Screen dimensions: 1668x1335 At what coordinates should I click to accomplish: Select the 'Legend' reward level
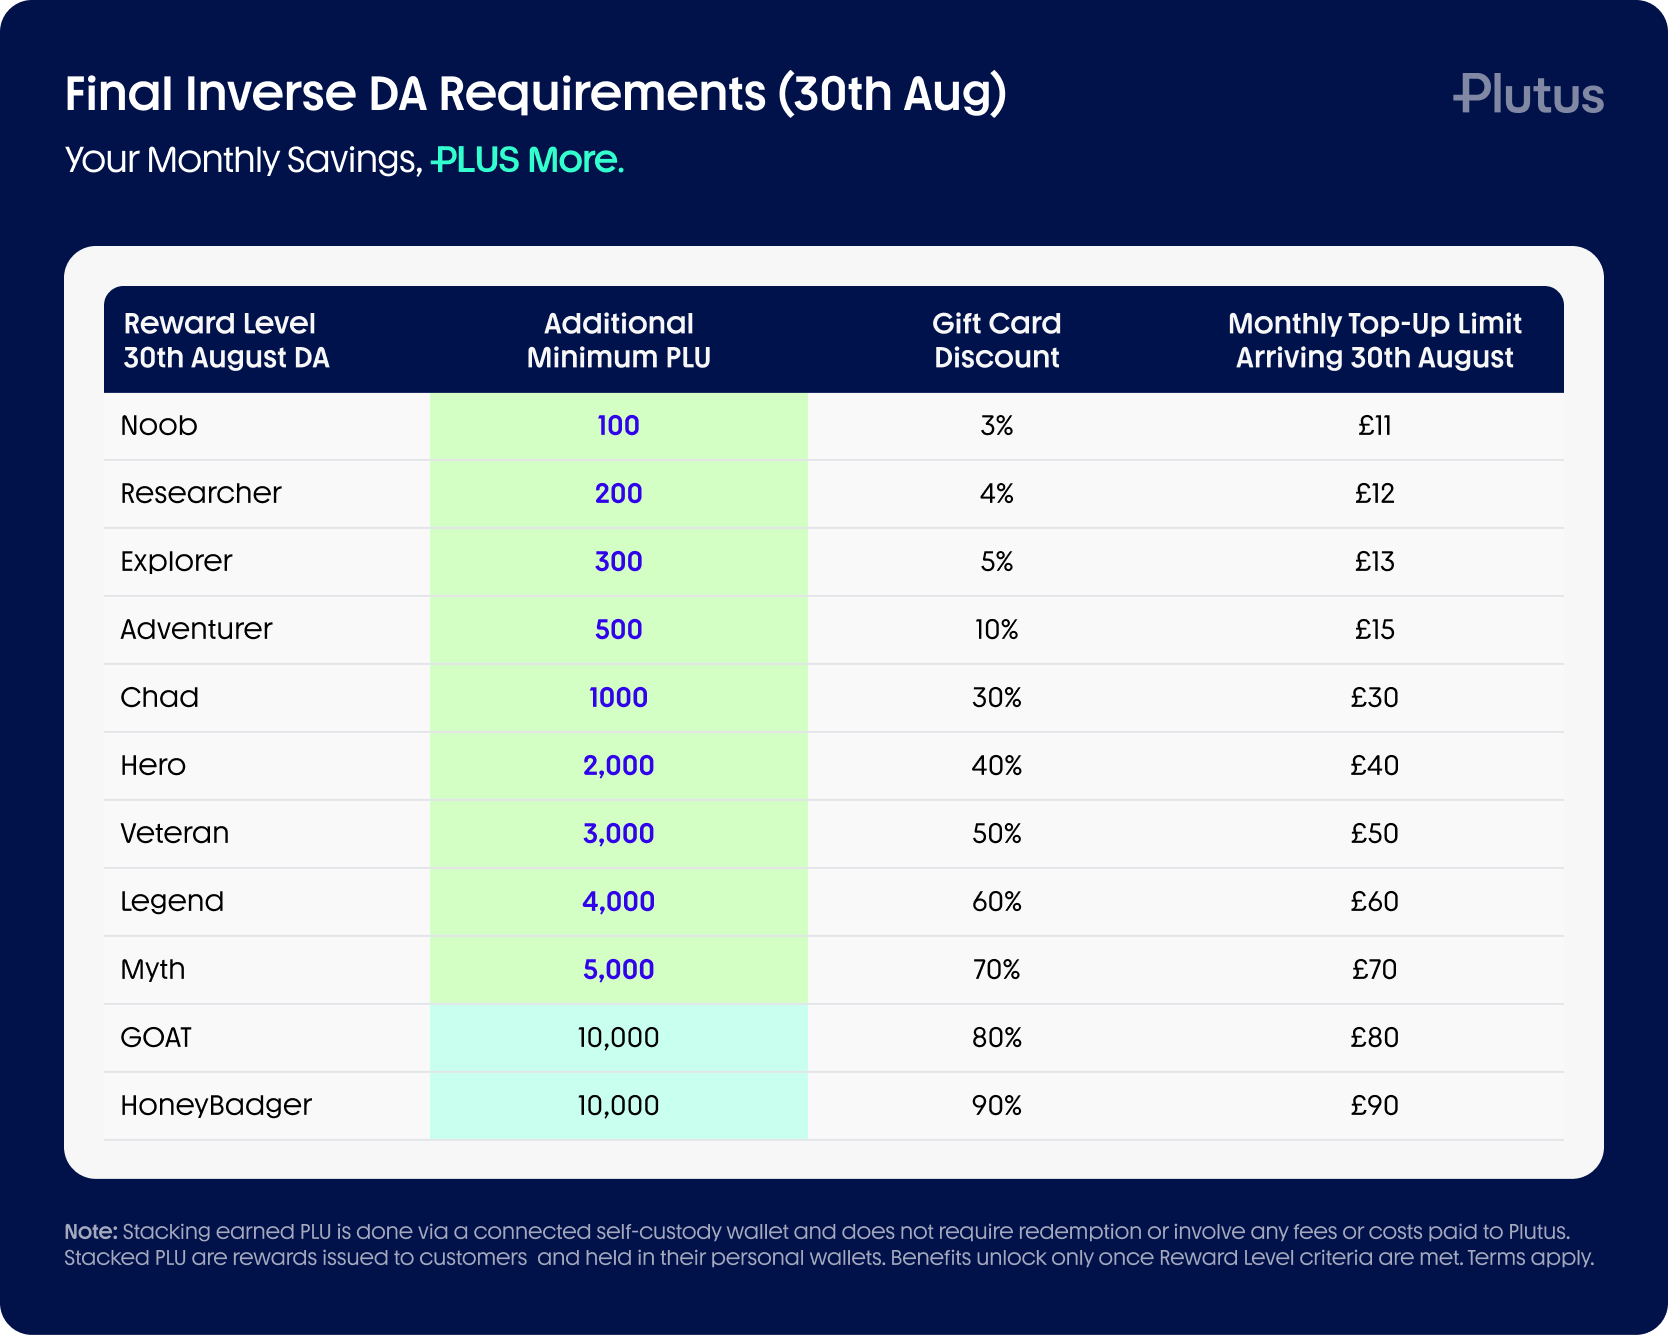pos(171,902)
